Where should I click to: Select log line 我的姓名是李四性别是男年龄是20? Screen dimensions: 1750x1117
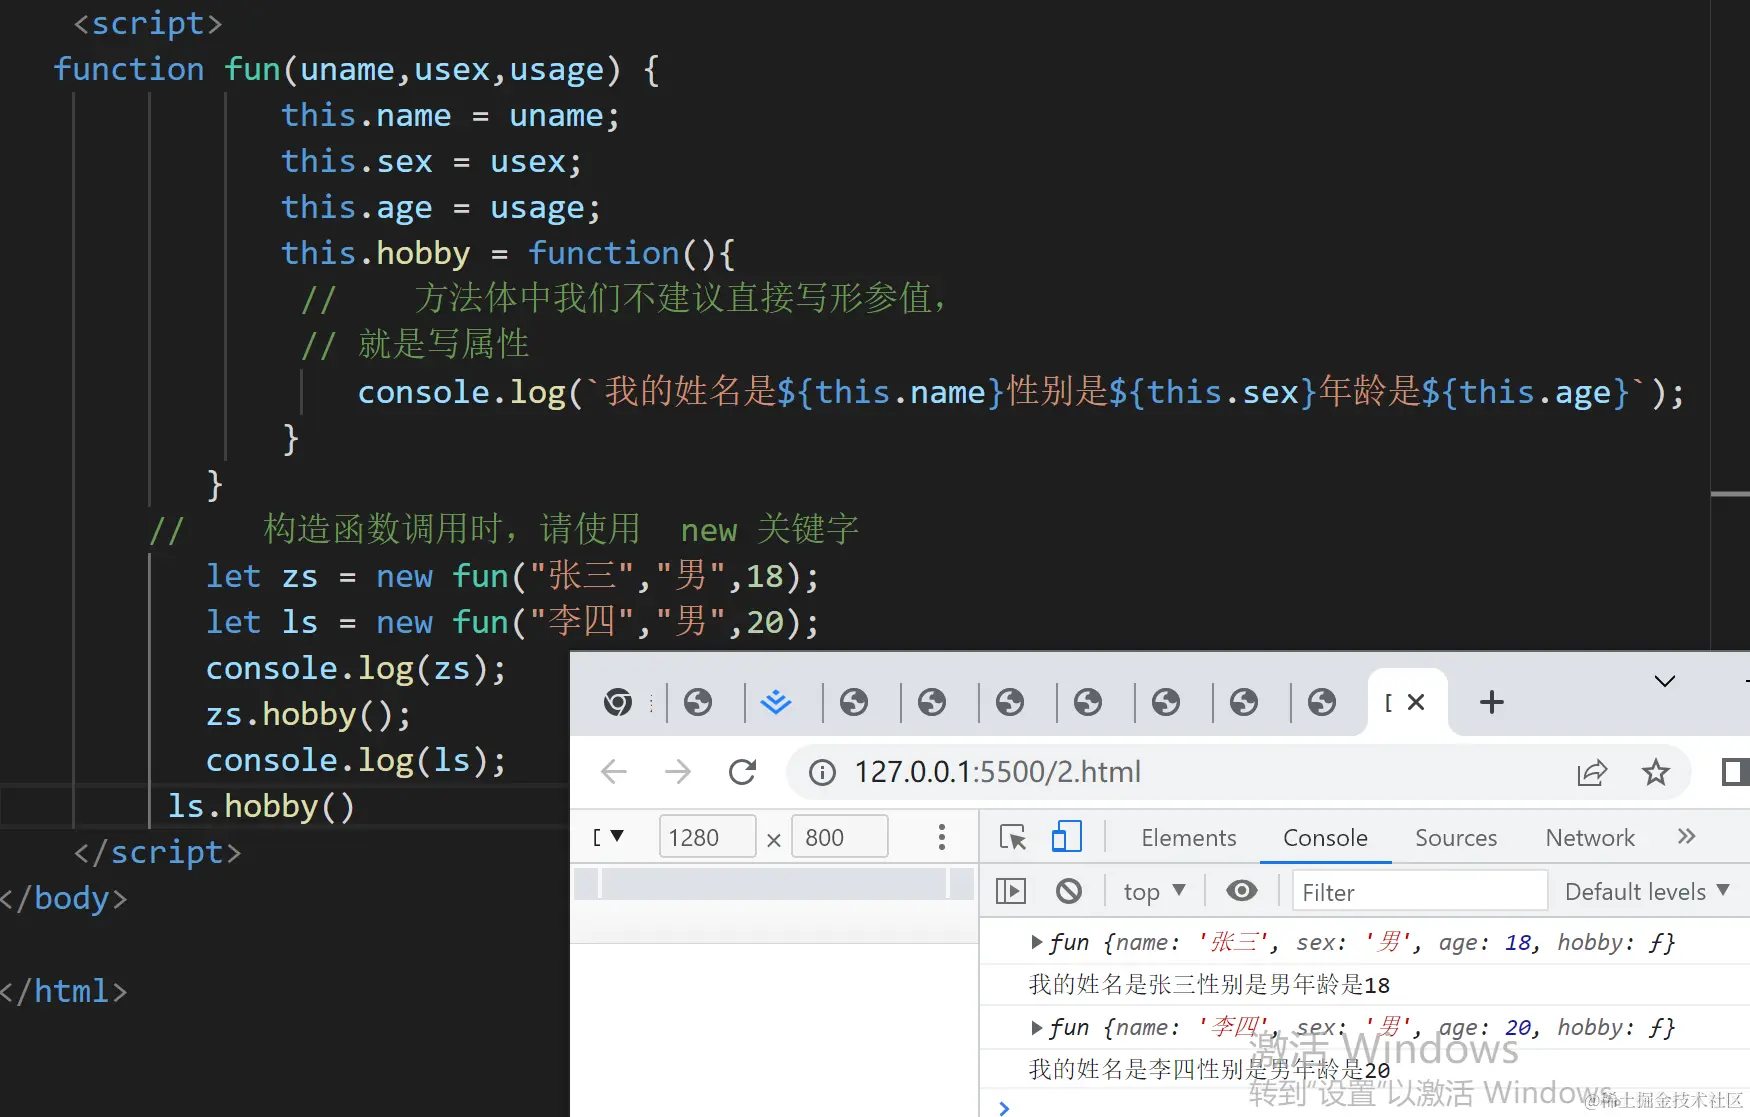tap(1210, 1070)
